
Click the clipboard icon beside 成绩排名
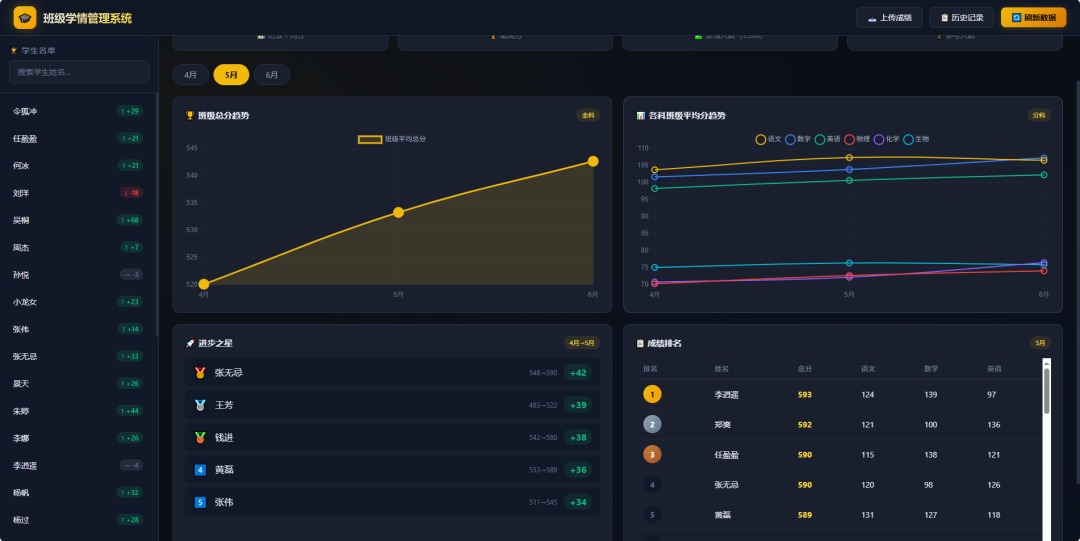[x=641, y=343]
